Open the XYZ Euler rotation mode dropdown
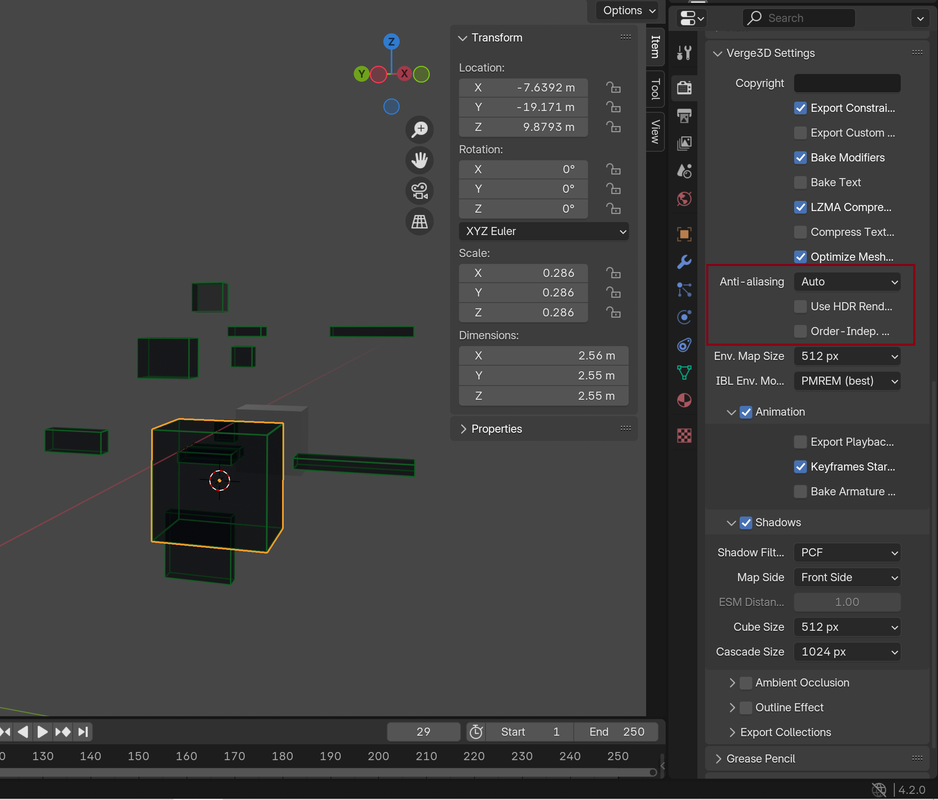Viewport: 938px width, 800px height. coord(544,232)
